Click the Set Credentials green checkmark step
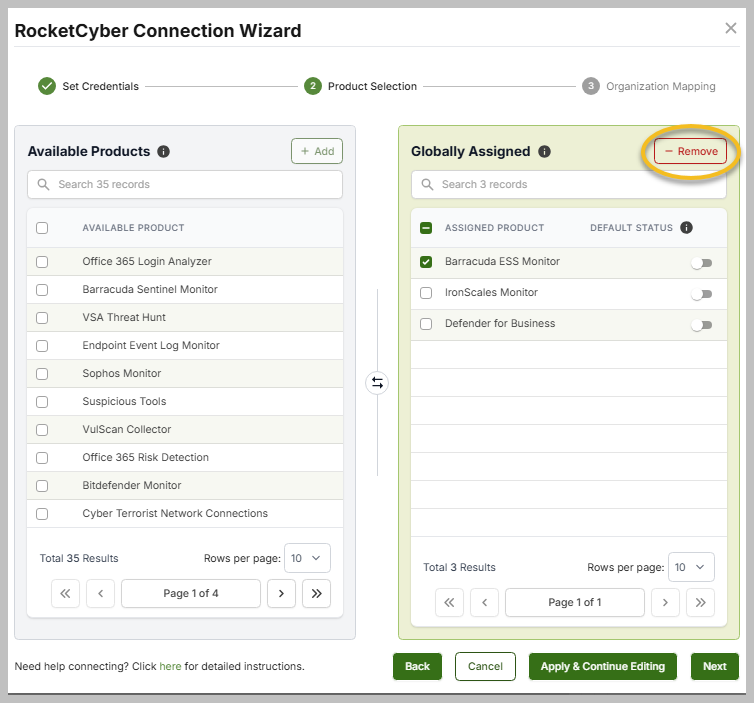Viewport: 754px width, 703px height. 47,87
